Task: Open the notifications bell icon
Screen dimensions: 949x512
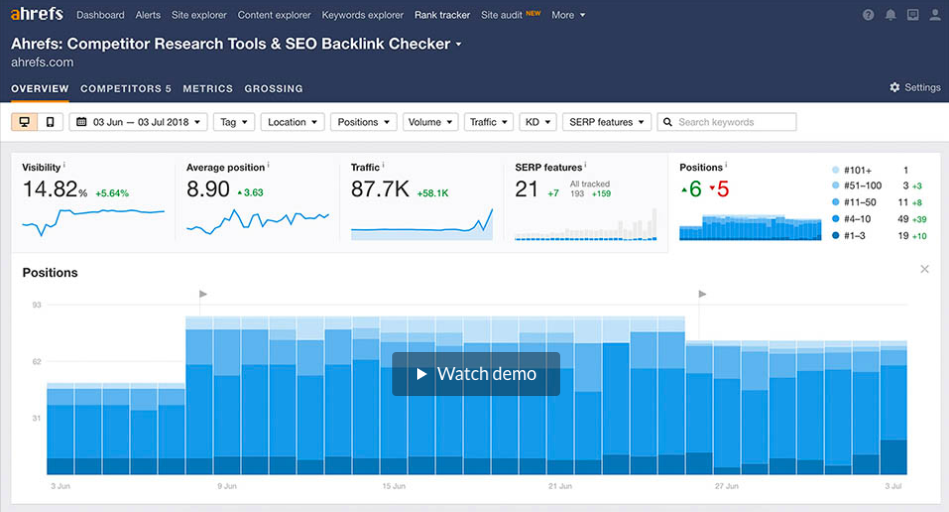Action: (x=890, y=15)
